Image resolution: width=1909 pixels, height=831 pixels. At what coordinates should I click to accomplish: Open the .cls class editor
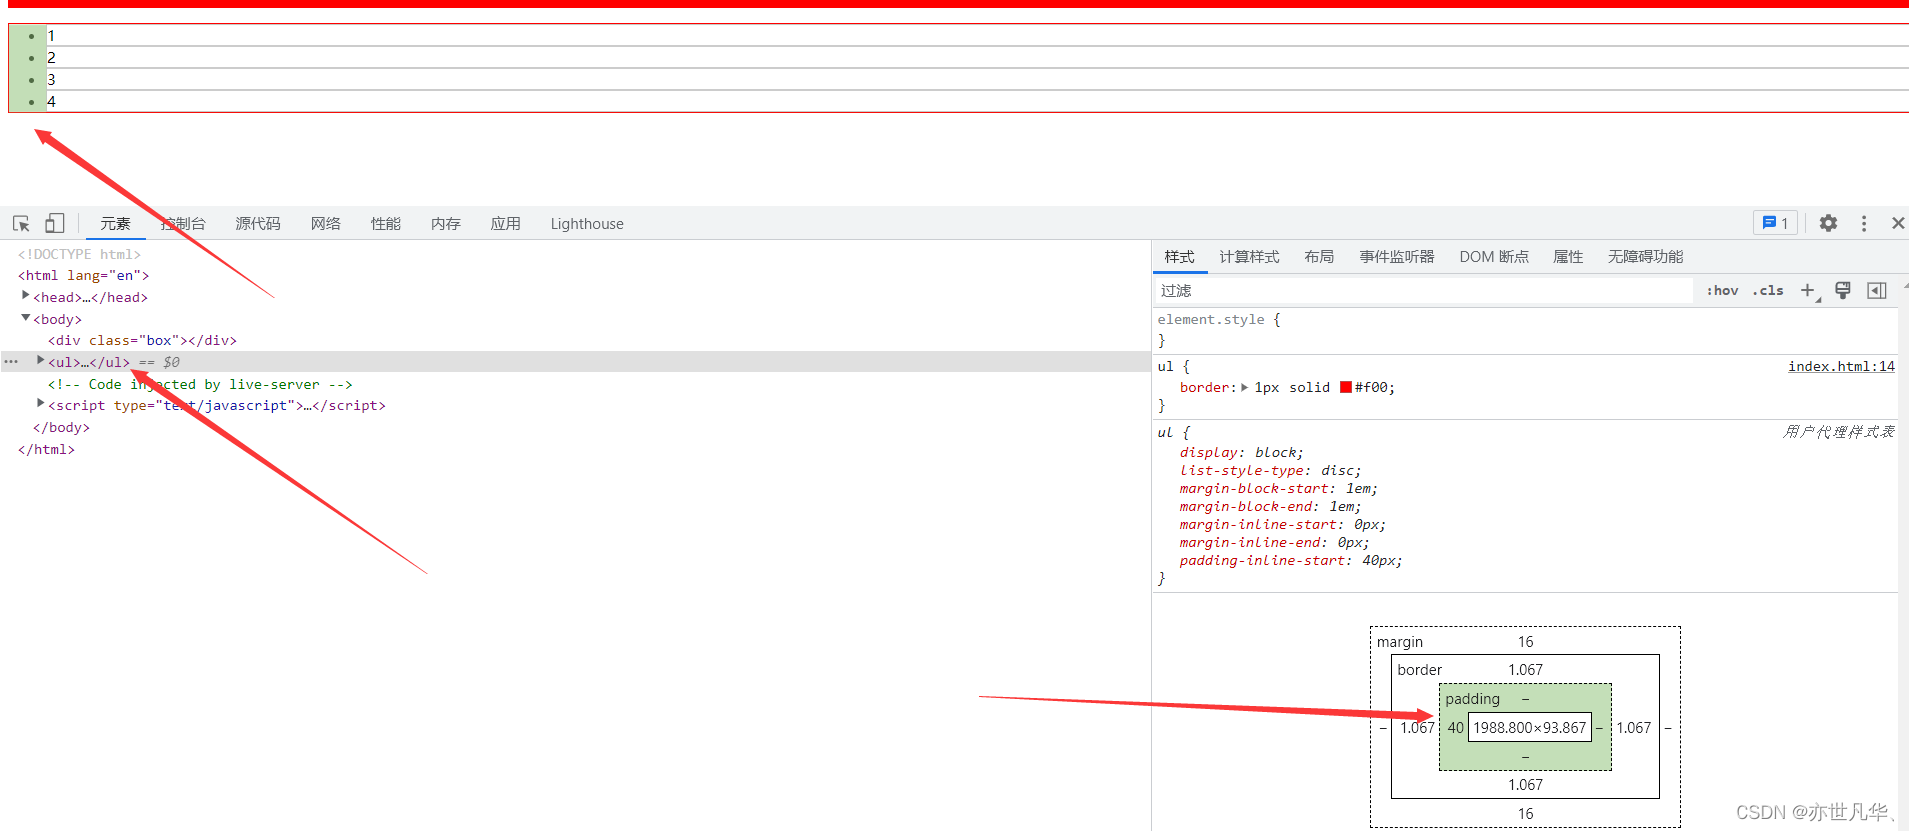point(1768,290)
